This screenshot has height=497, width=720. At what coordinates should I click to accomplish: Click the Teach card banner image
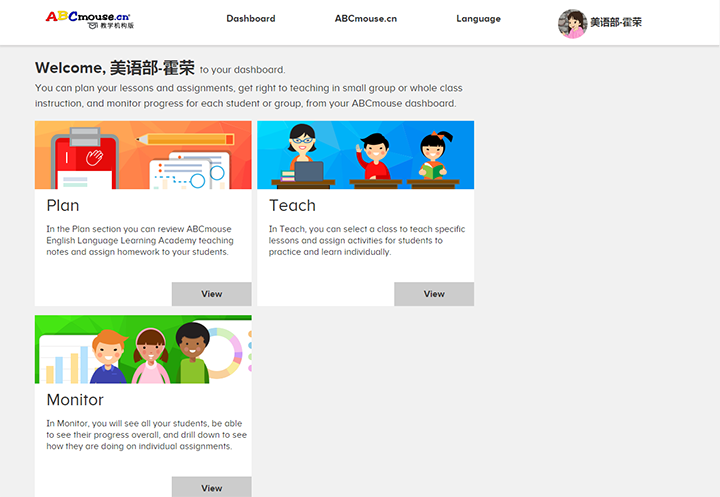coord(366,155)
